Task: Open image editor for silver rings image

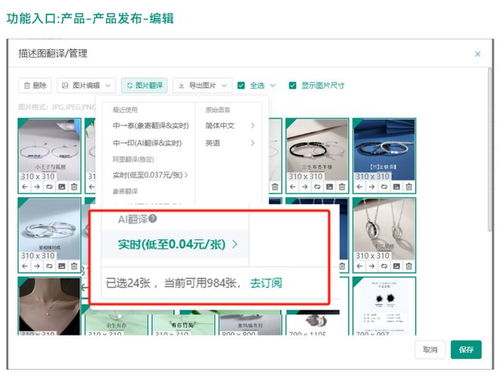Action: pyautogui.click(x=62, y=266)
